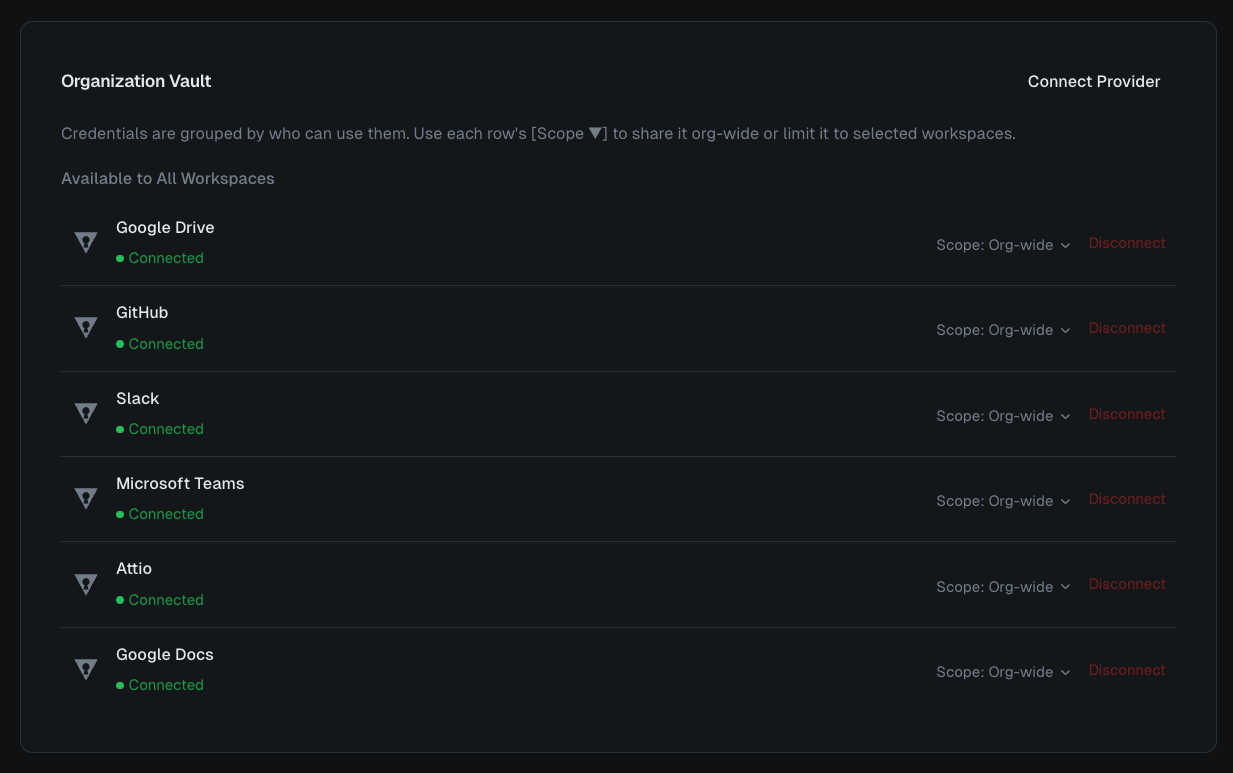The height and width of the screenshot is (773, 1233).
Task: Click Connected status under Google Docs
Action: tap(160, 685)
